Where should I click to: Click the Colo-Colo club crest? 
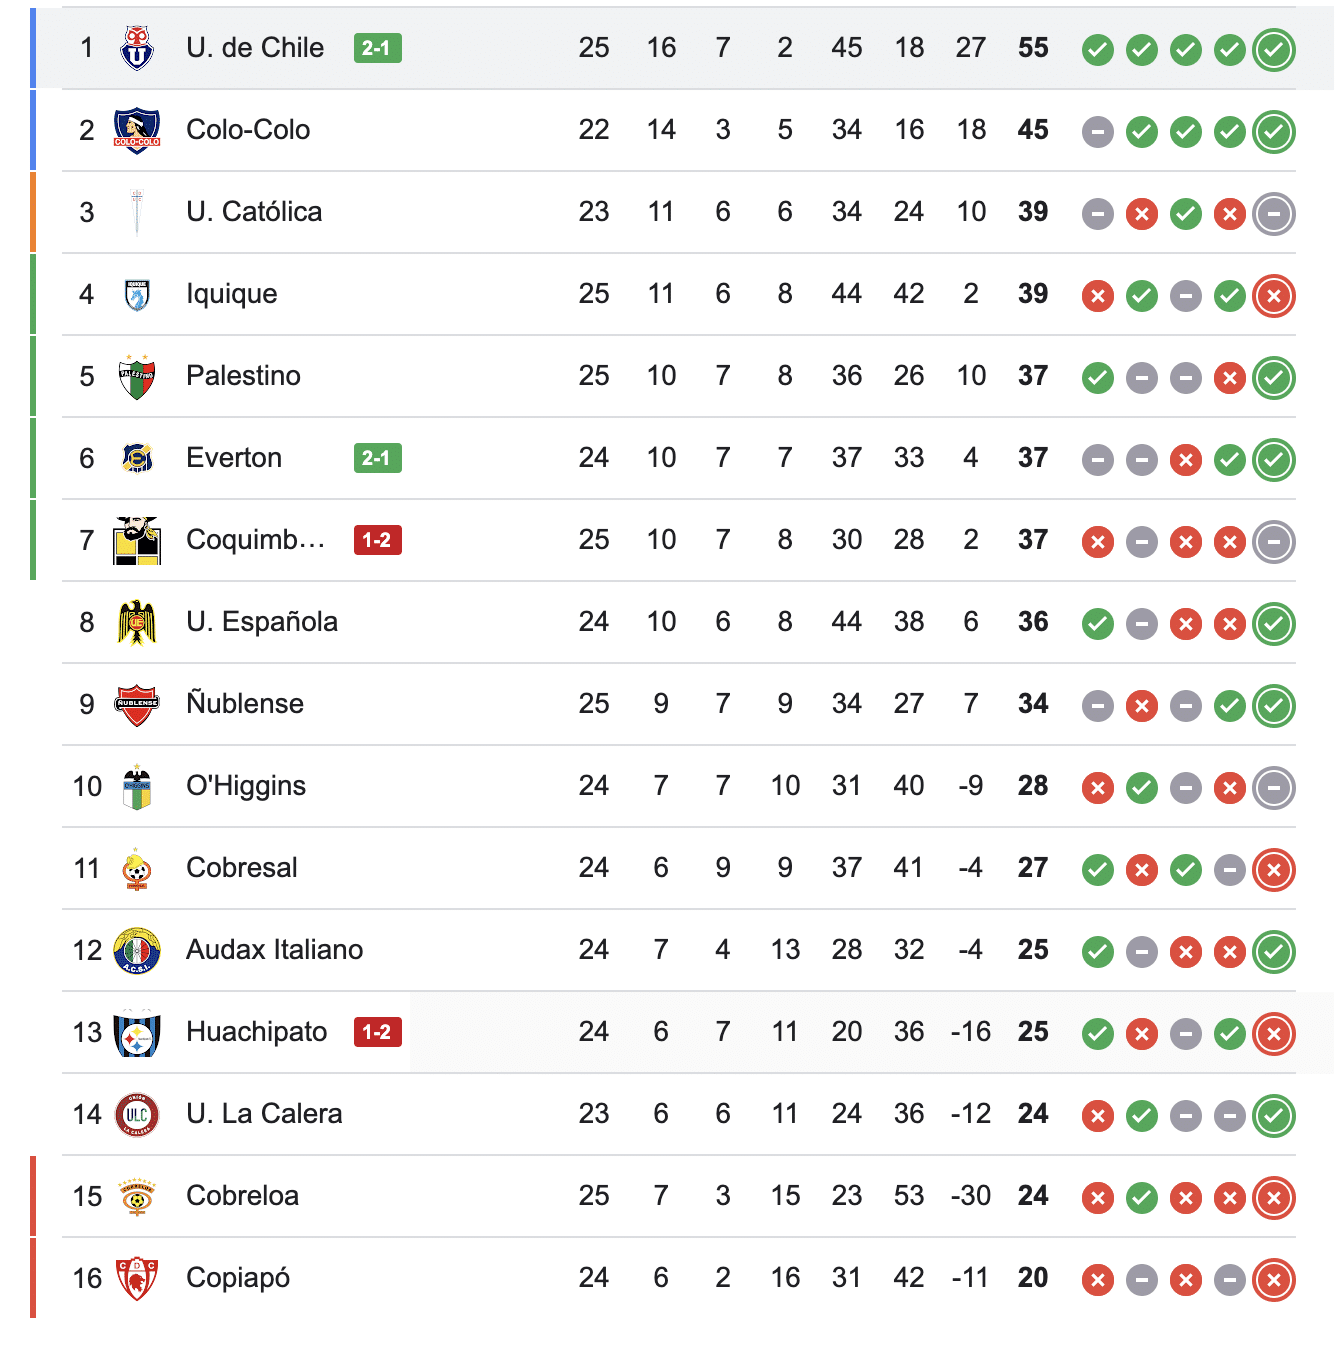point(137,130)
